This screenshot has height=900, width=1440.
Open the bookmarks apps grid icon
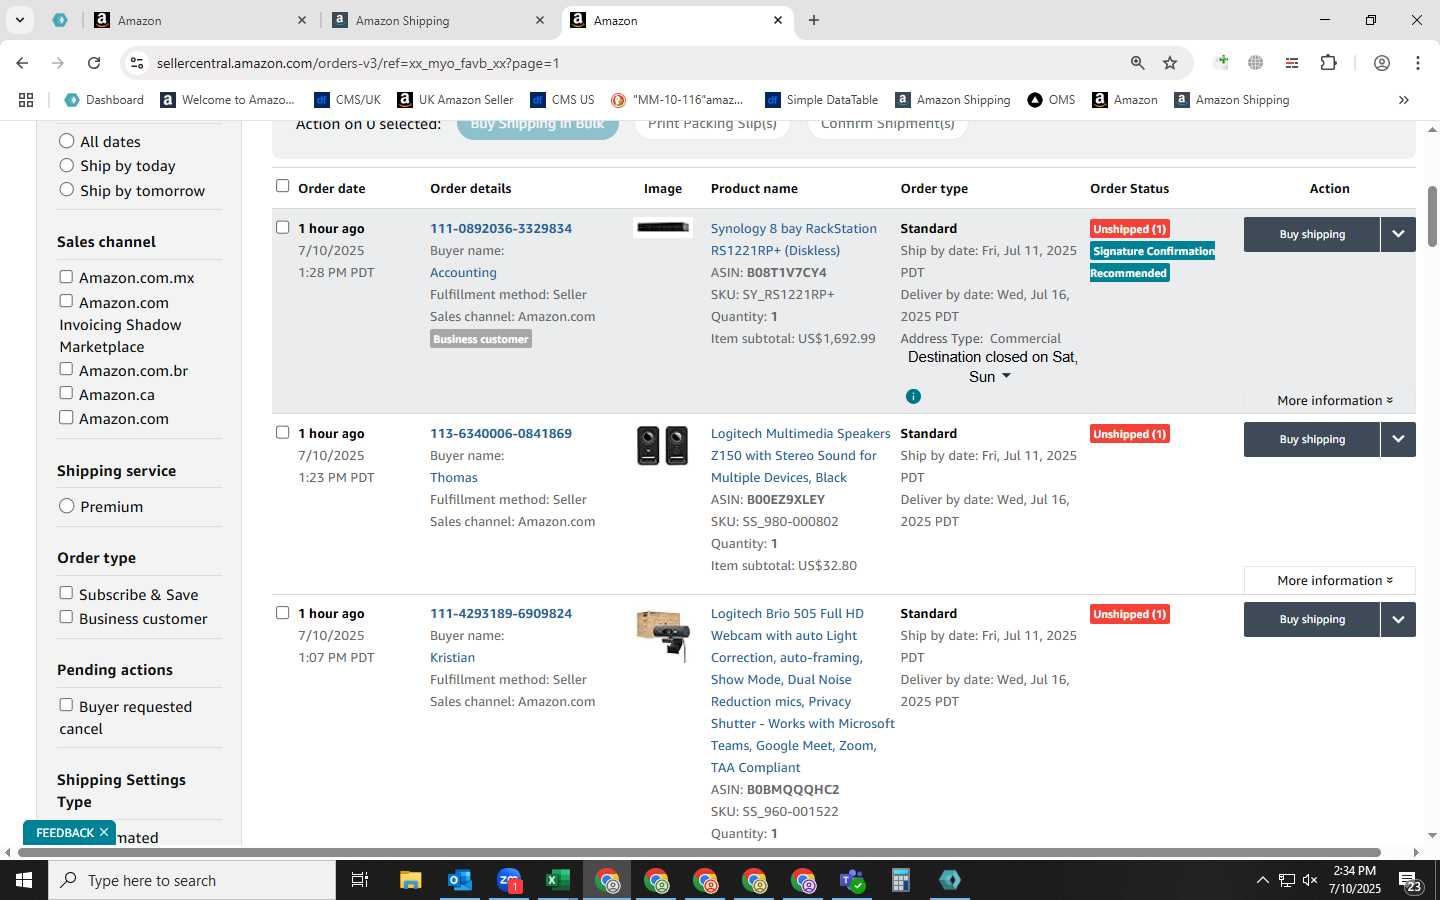click(x=26, y=100)
